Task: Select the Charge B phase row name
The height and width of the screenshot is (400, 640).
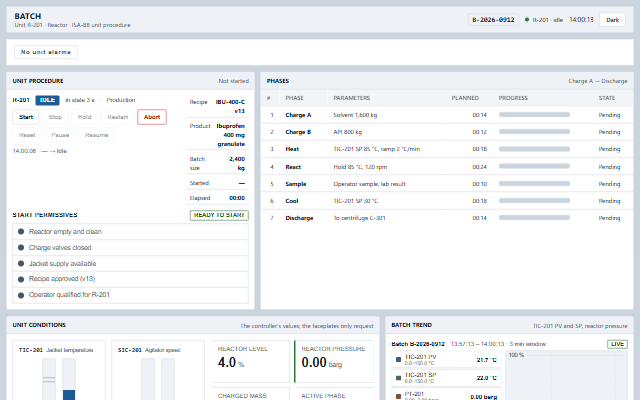Action: (x=298, y=132)
